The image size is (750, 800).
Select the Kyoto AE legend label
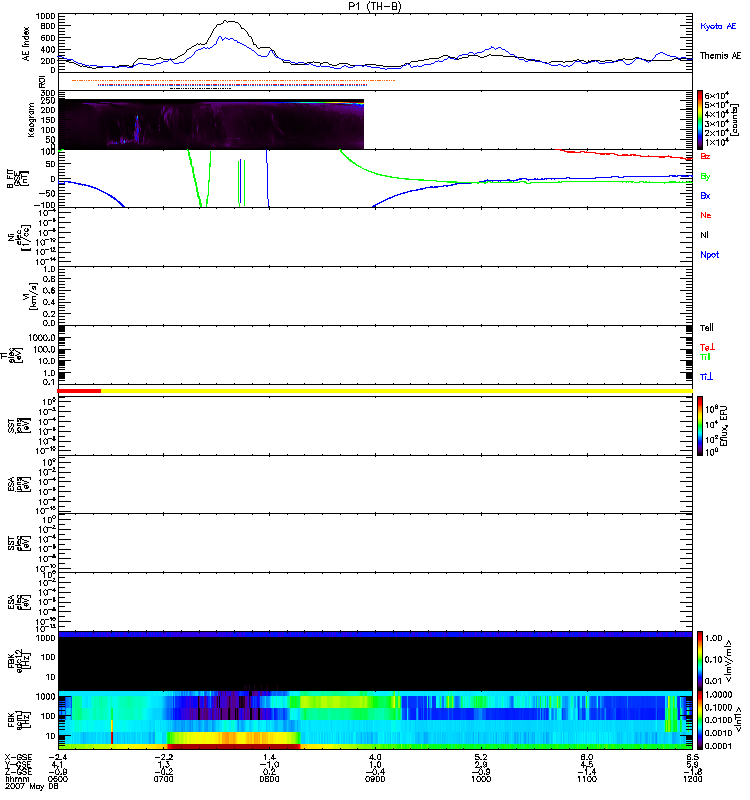718,26
